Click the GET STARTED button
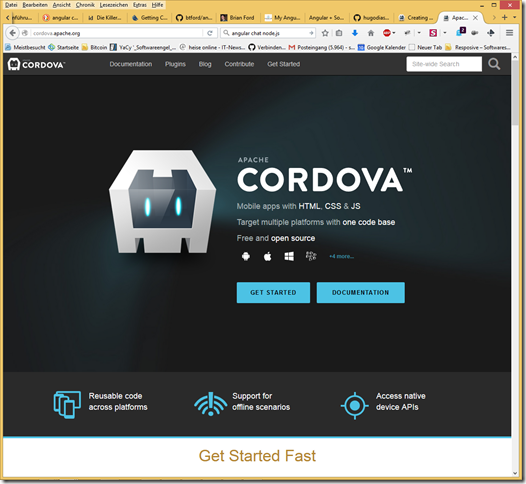This screenshot has height=484, width=526. tap(273, 292)
